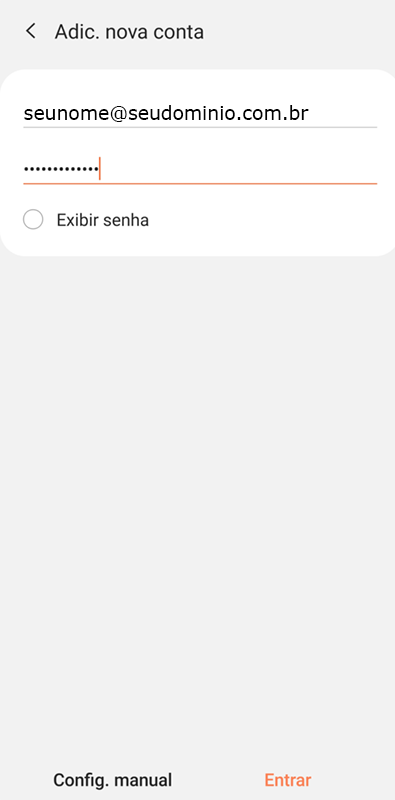
Task: Go back using the arrow icon
Action: pos(31,31)
